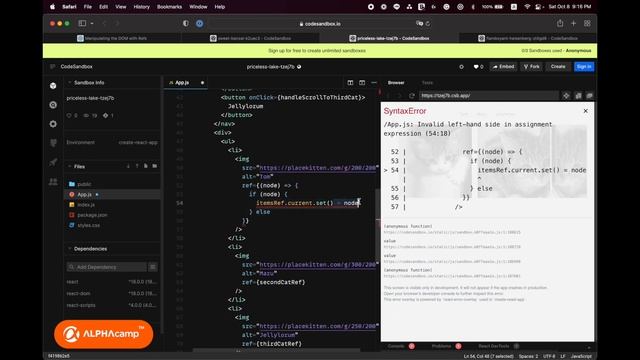This screenshot has width=640, height=360.
Task: Click the Embed button
Action: [503, 67]
